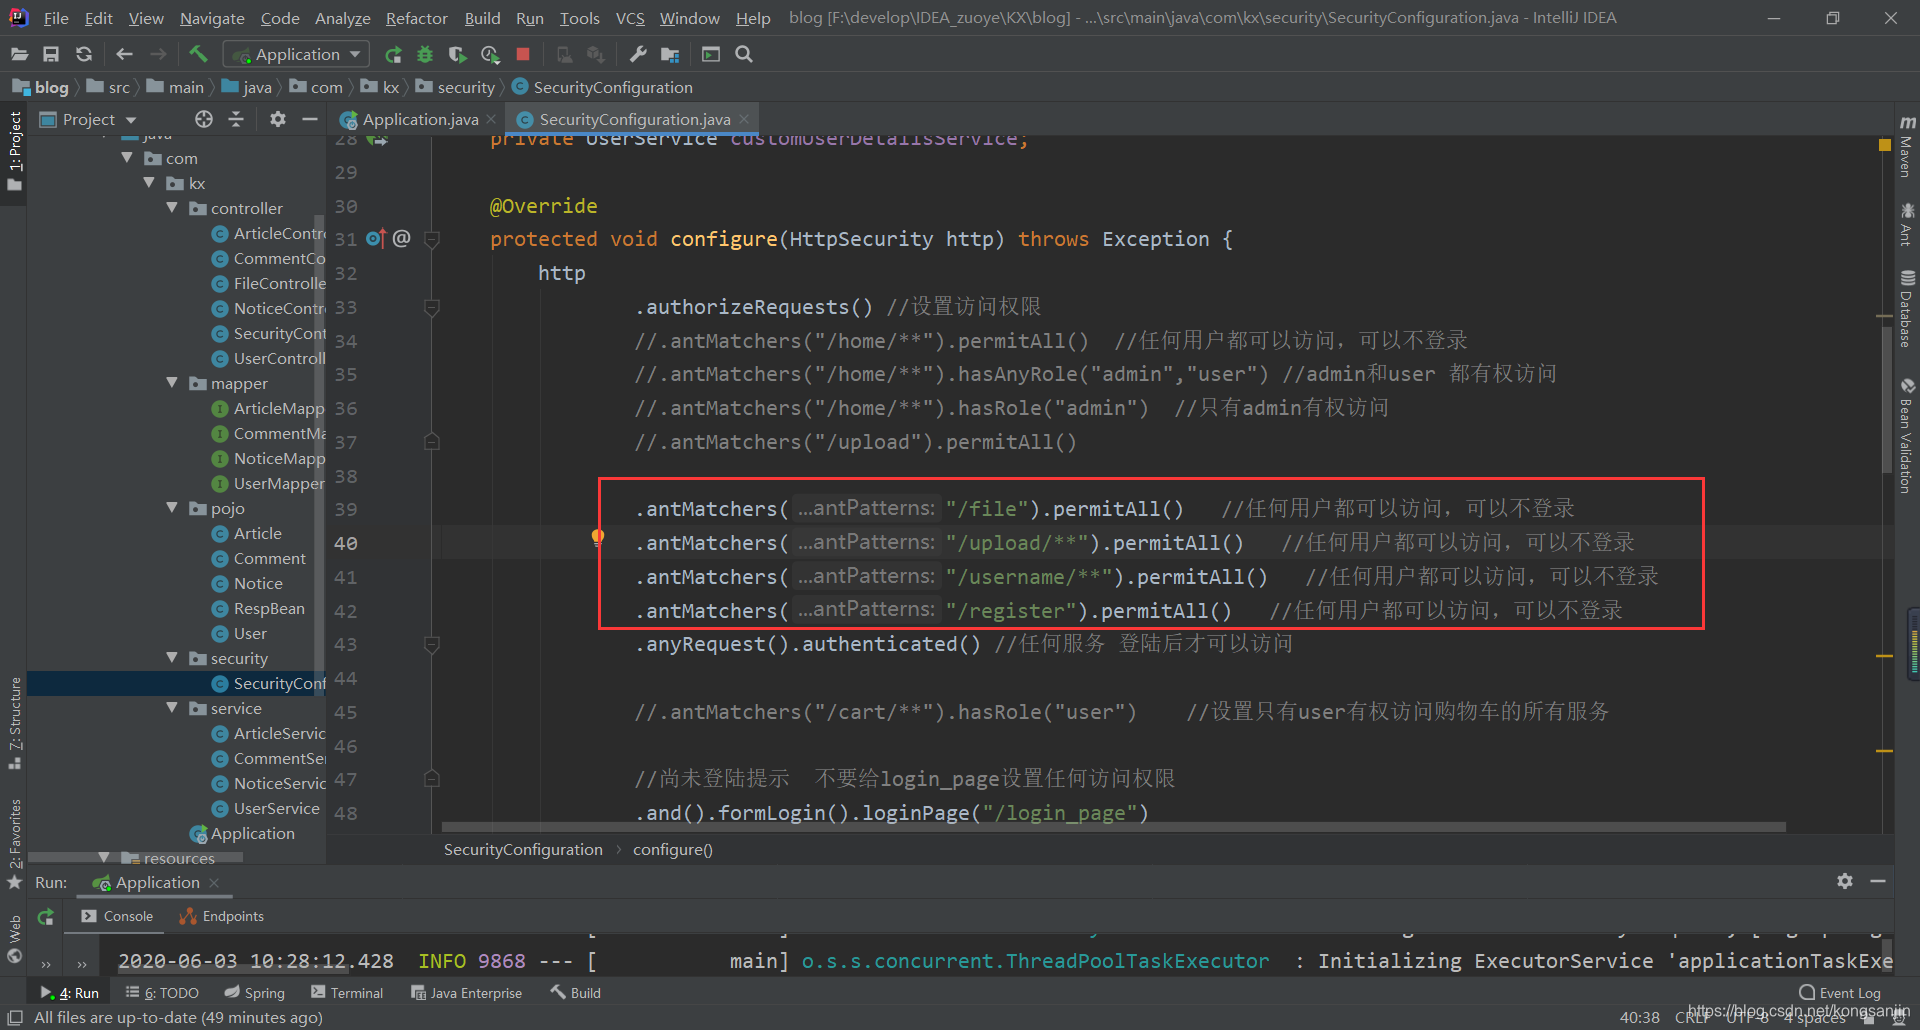
Task: Open the Analyze menu
Action: pos(342,18)
